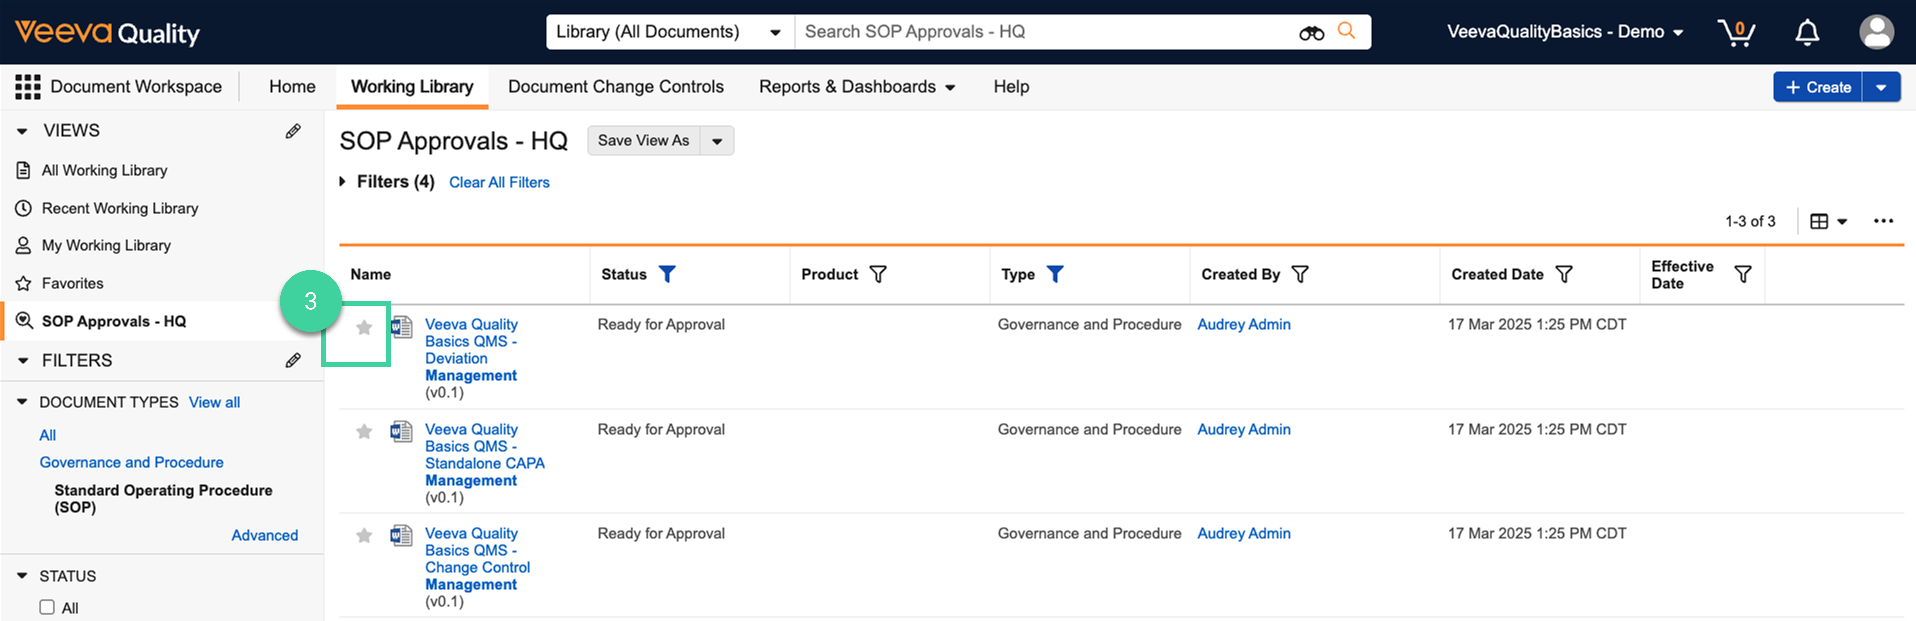Open the three-dots actions menu
The height and width of the screenshot is (621, 1916).
coord(1883,221)
